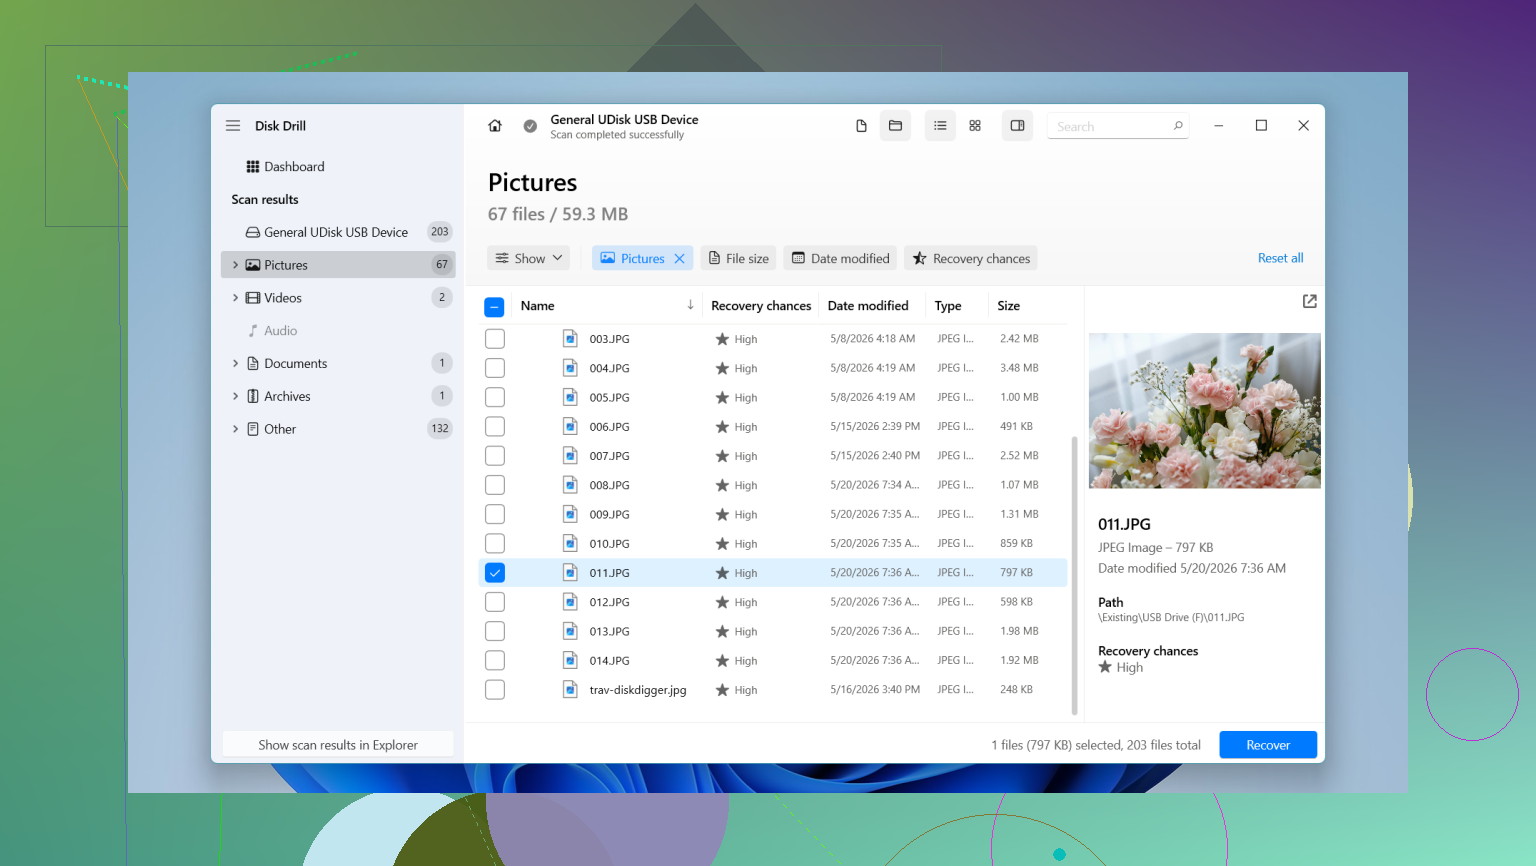Click the Recovery chances star in the preview pane

click(x=1105, y=667)
